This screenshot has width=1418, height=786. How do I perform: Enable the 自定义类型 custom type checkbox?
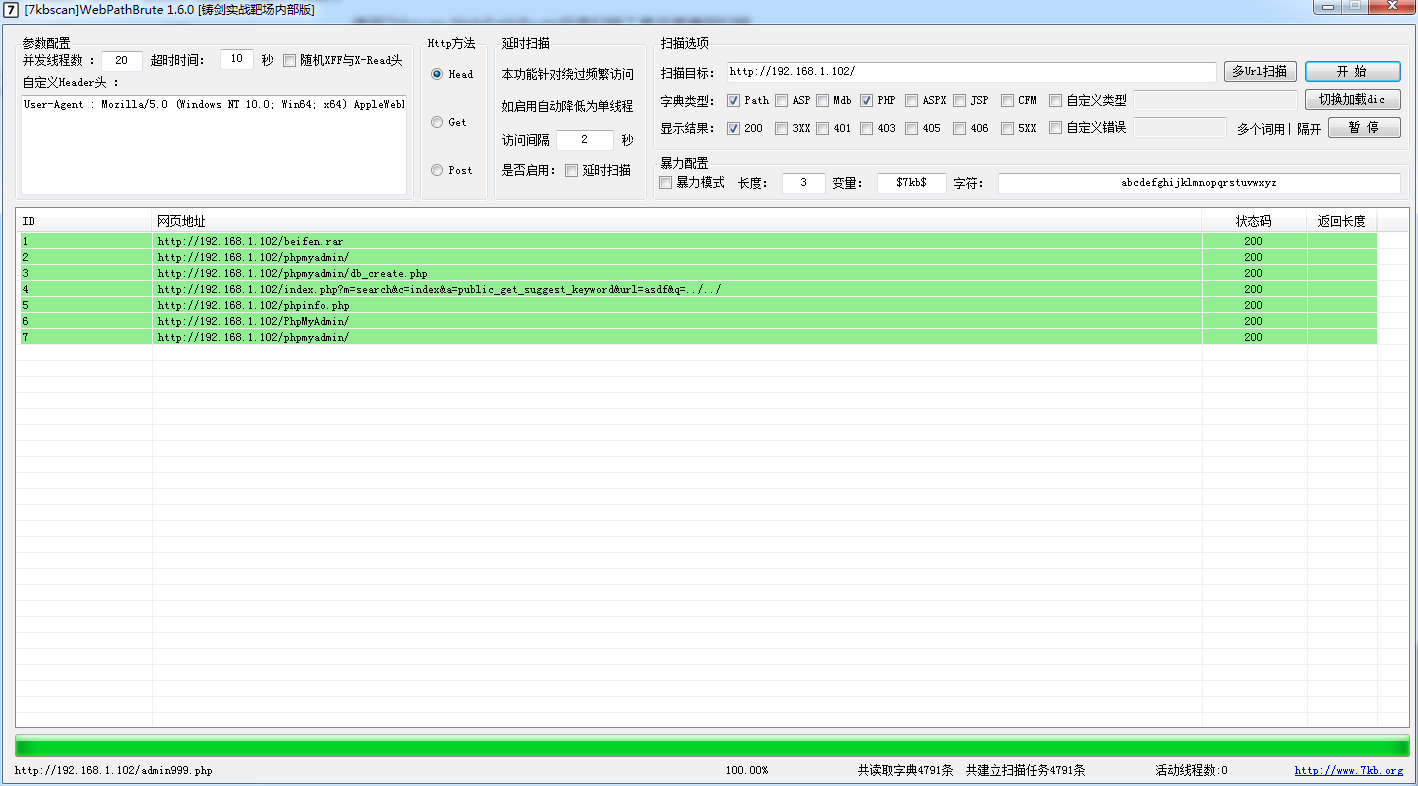tap(1056, 100)
